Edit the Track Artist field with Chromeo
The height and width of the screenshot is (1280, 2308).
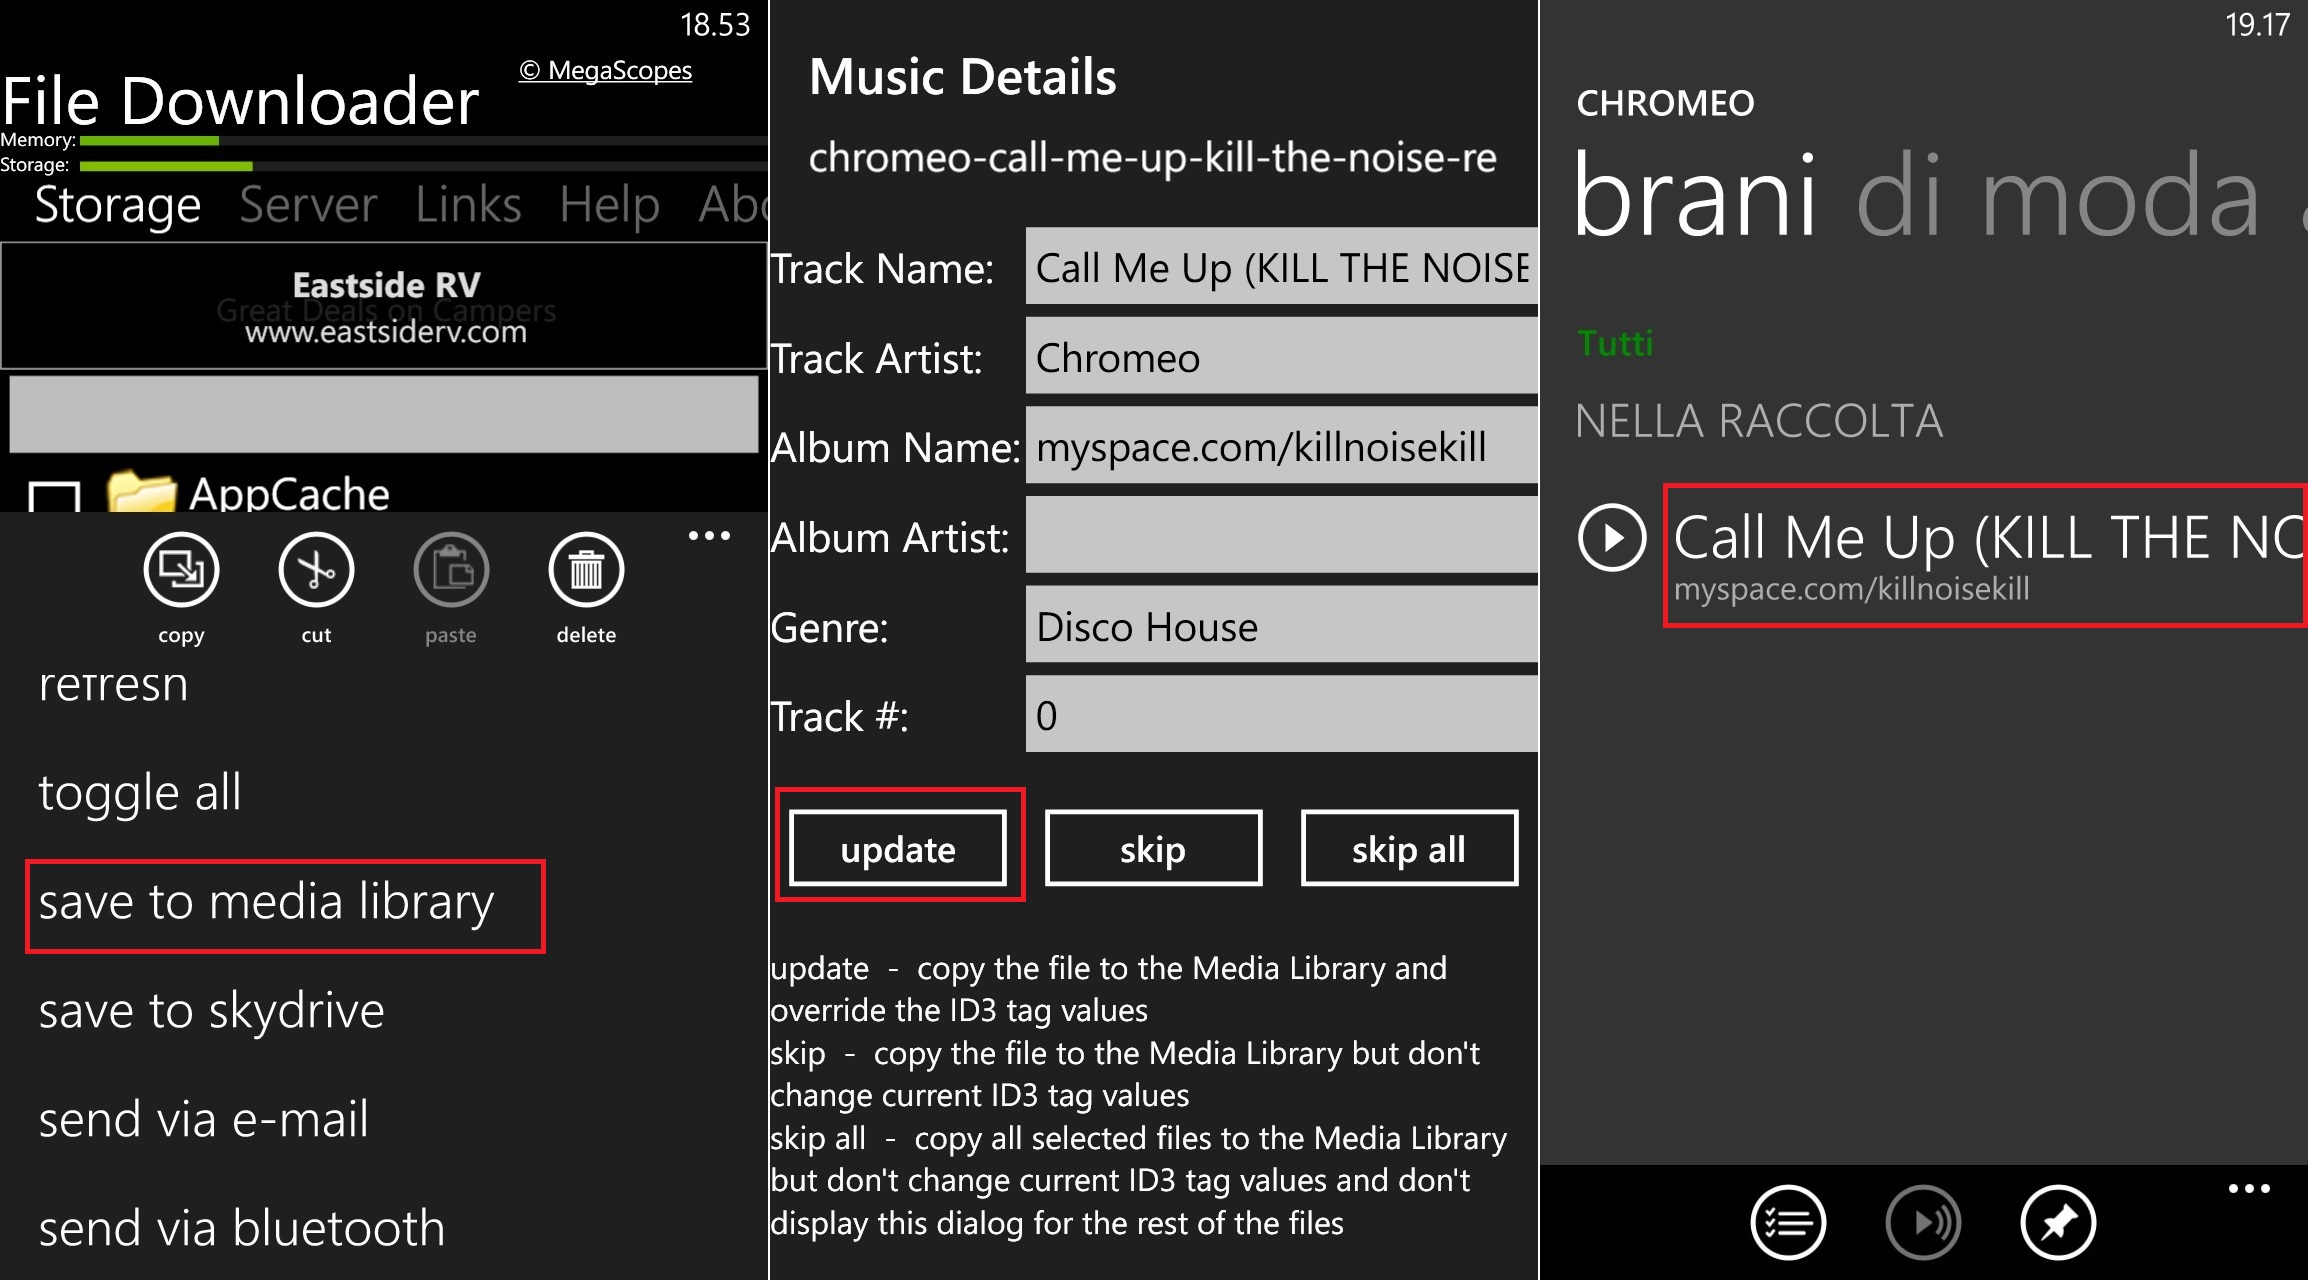tap(1282, 356)
